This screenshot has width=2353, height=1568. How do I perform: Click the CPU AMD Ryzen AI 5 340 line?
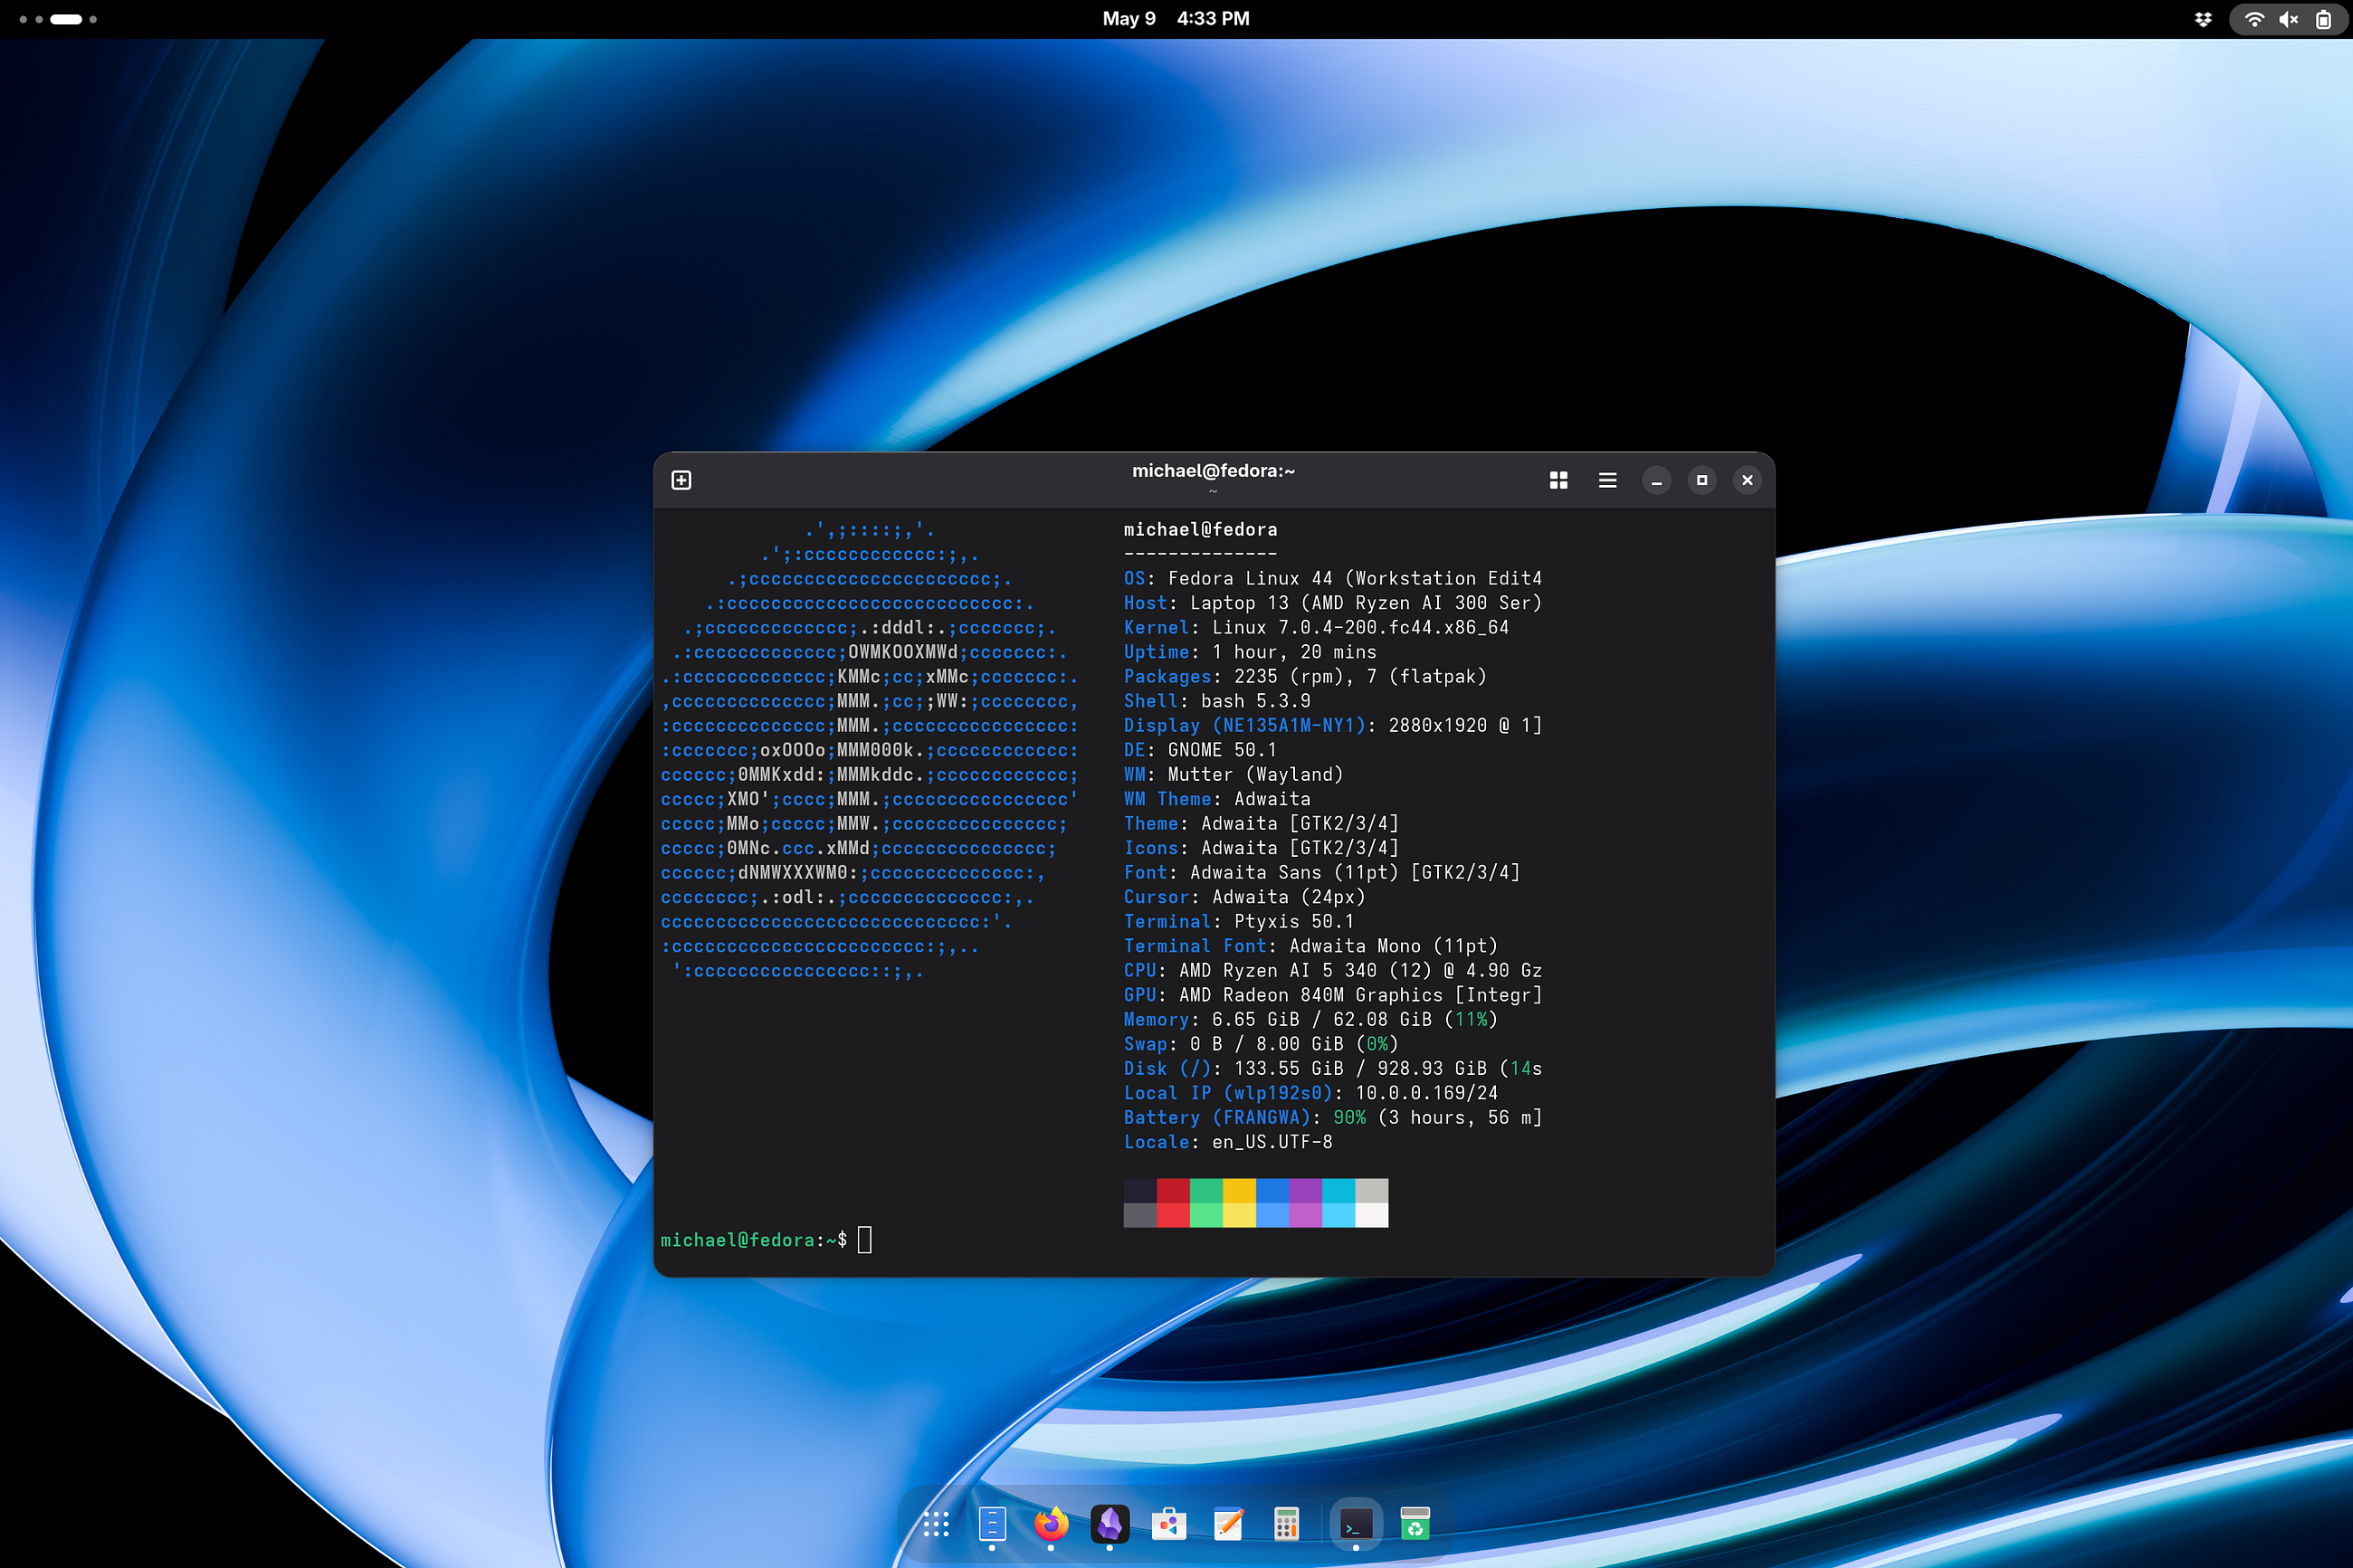pos(1332,970)
